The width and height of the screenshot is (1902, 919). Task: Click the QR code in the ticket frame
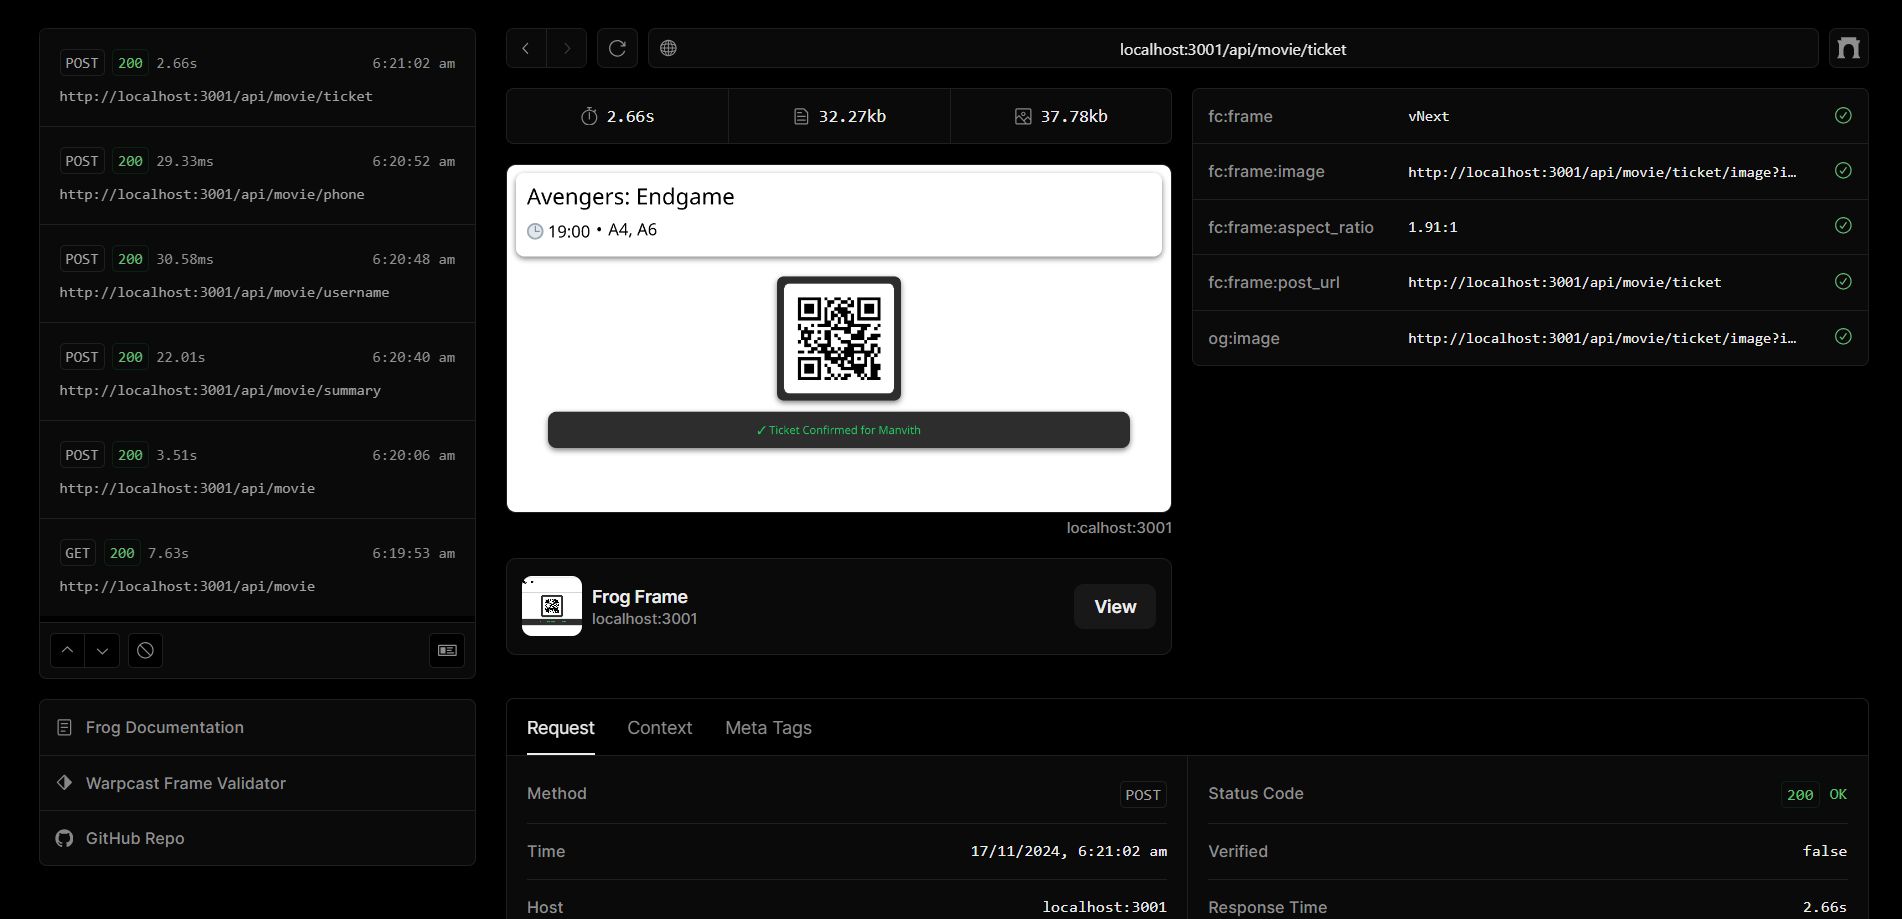click(839, 338)
